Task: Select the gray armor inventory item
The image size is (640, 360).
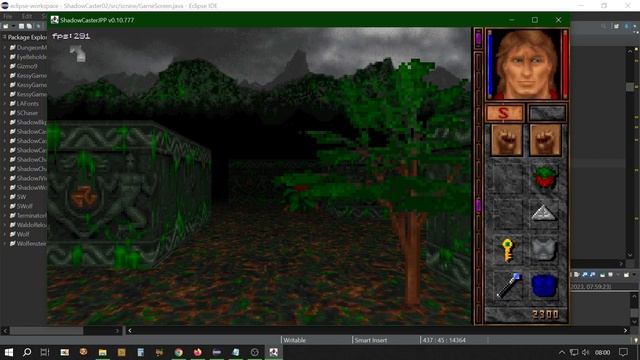Action: (544, 250)
